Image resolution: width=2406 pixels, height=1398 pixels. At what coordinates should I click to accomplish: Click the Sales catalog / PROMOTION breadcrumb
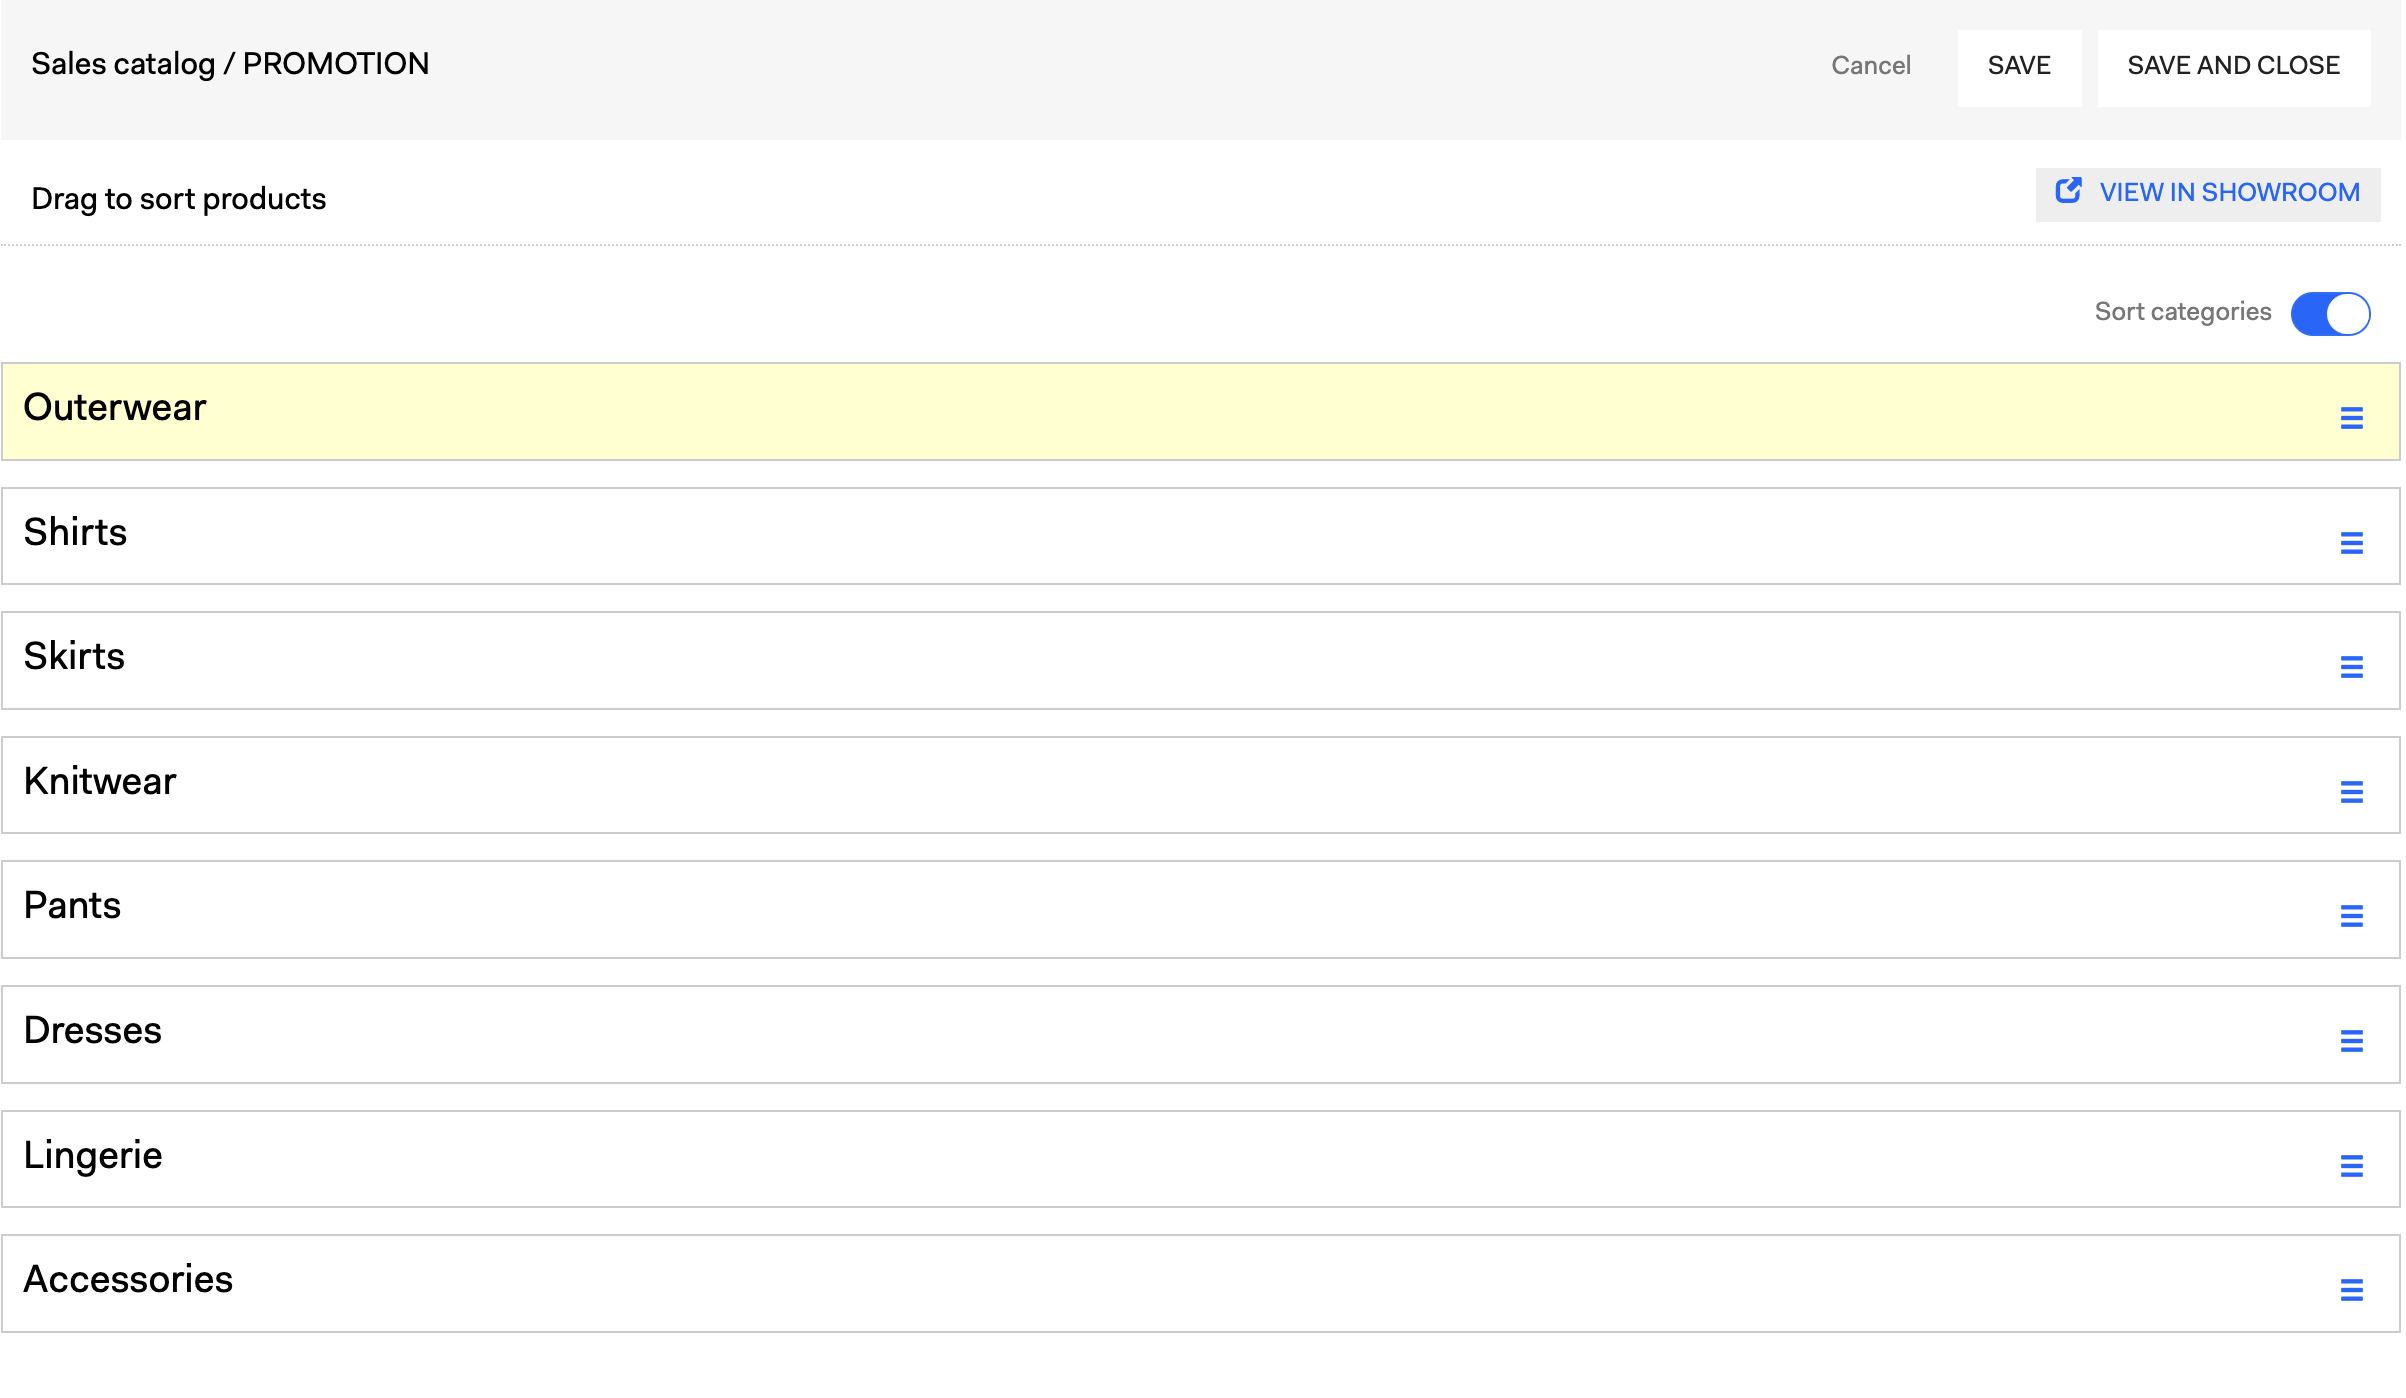coord(230,64)
